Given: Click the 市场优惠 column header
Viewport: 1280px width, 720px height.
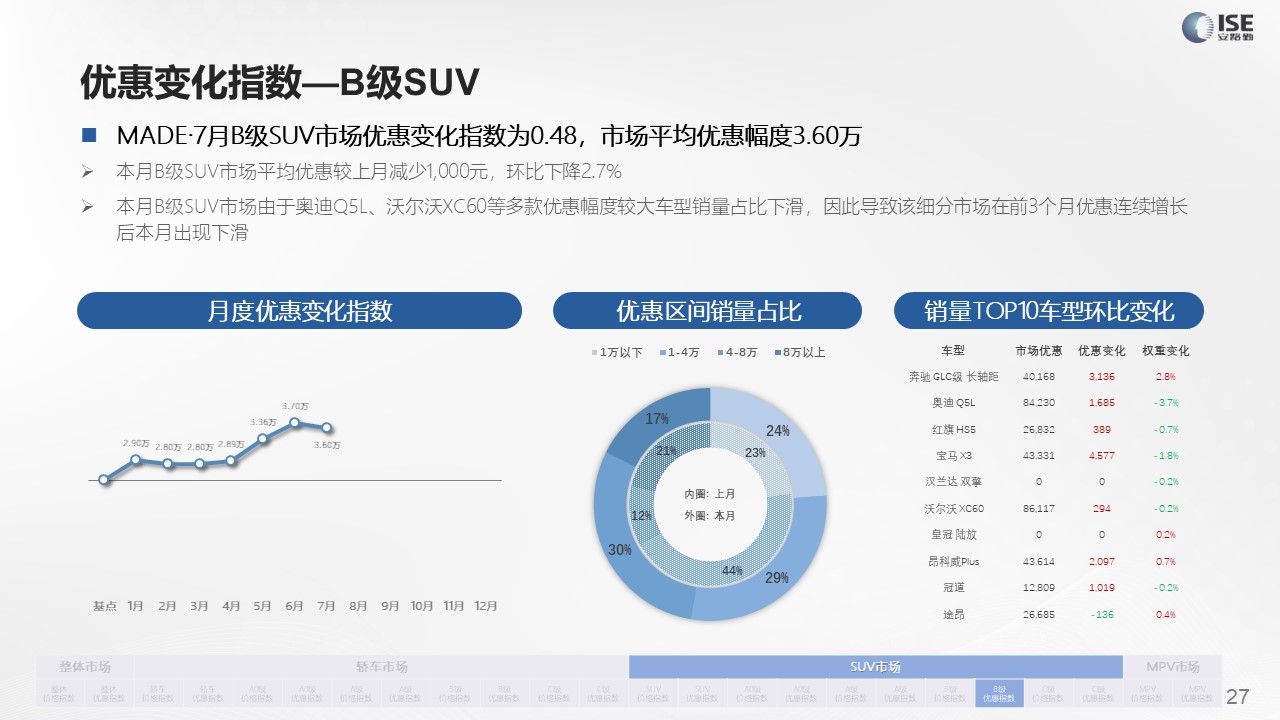Looking at the screenshot, I should 1039,351.
